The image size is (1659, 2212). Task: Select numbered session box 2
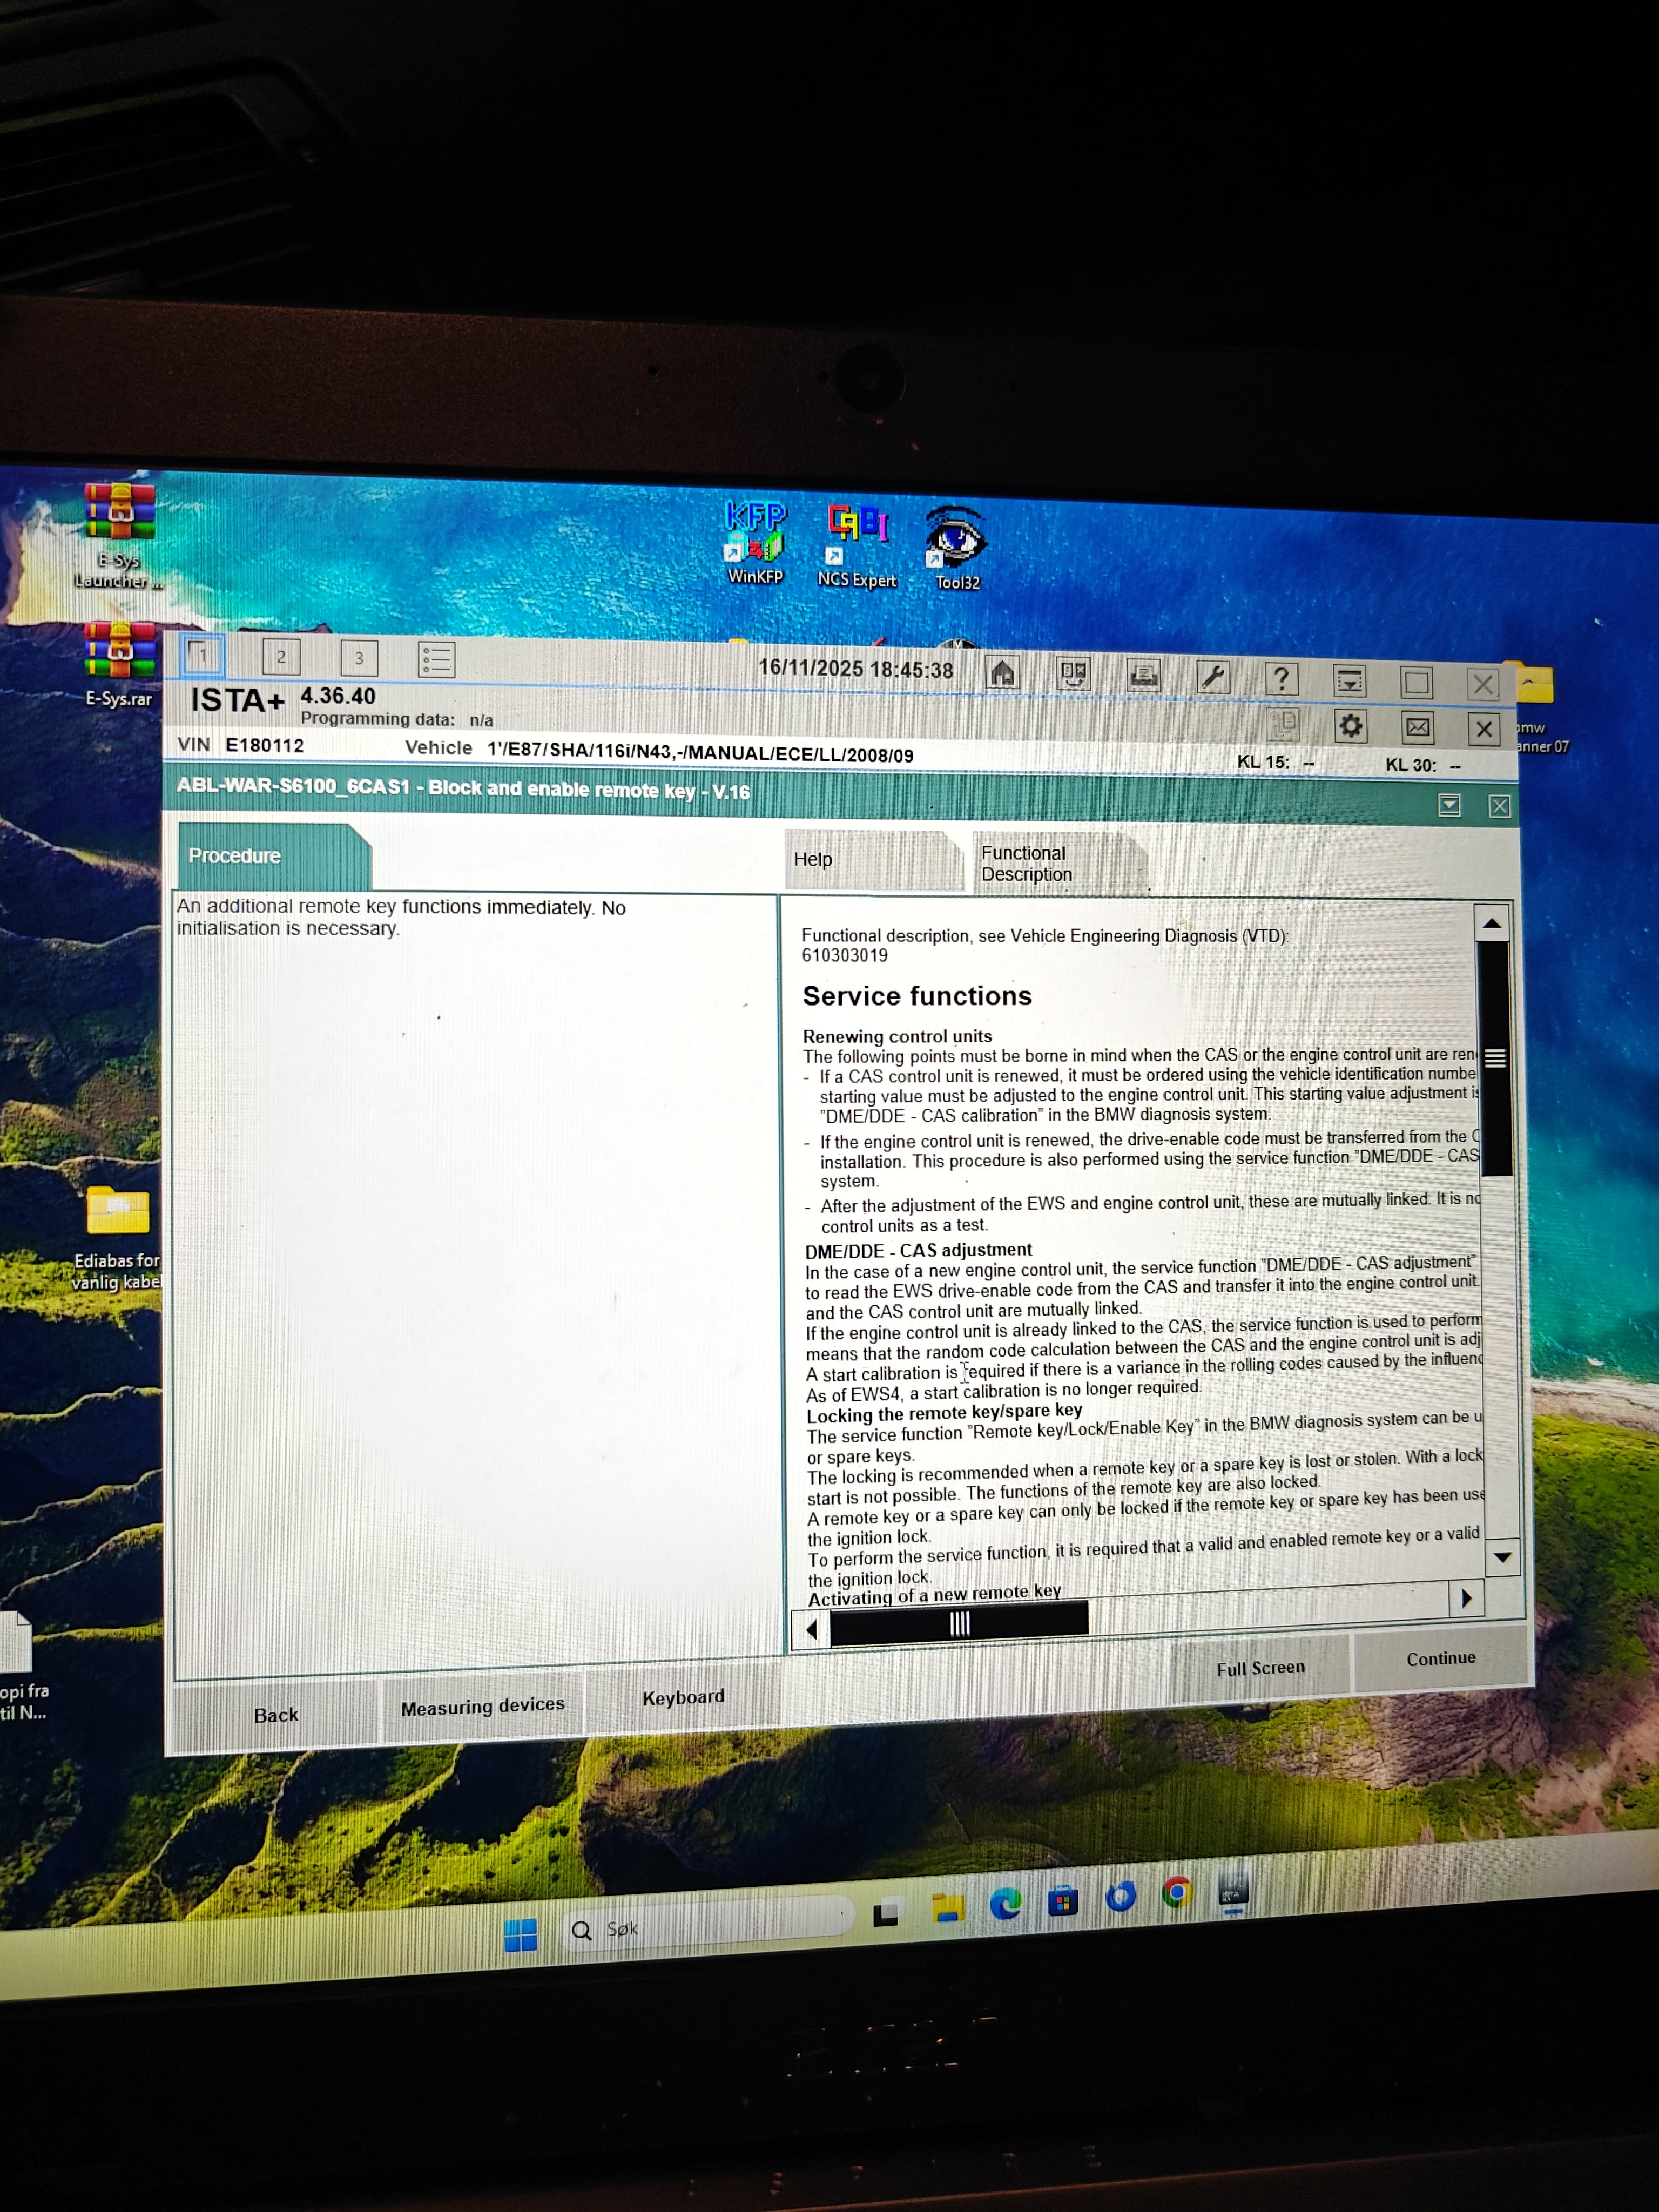click(281, 657)
